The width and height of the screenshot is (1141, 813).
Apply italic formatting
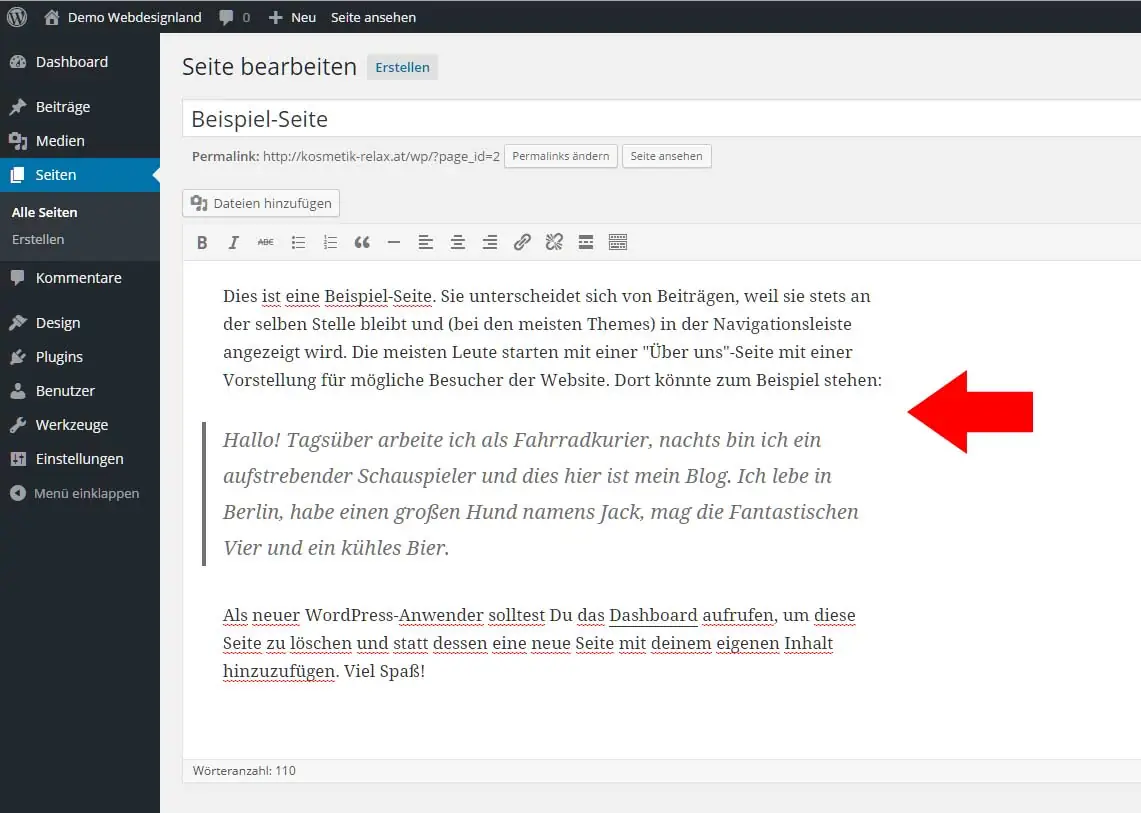pos(233,241)
